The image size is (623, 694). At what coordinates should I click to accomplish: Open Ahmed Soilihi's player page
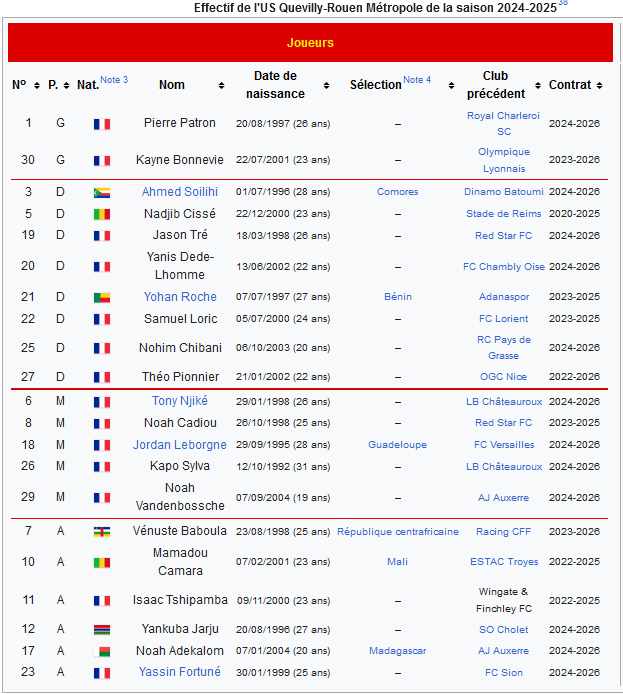(x=180, y=192)
